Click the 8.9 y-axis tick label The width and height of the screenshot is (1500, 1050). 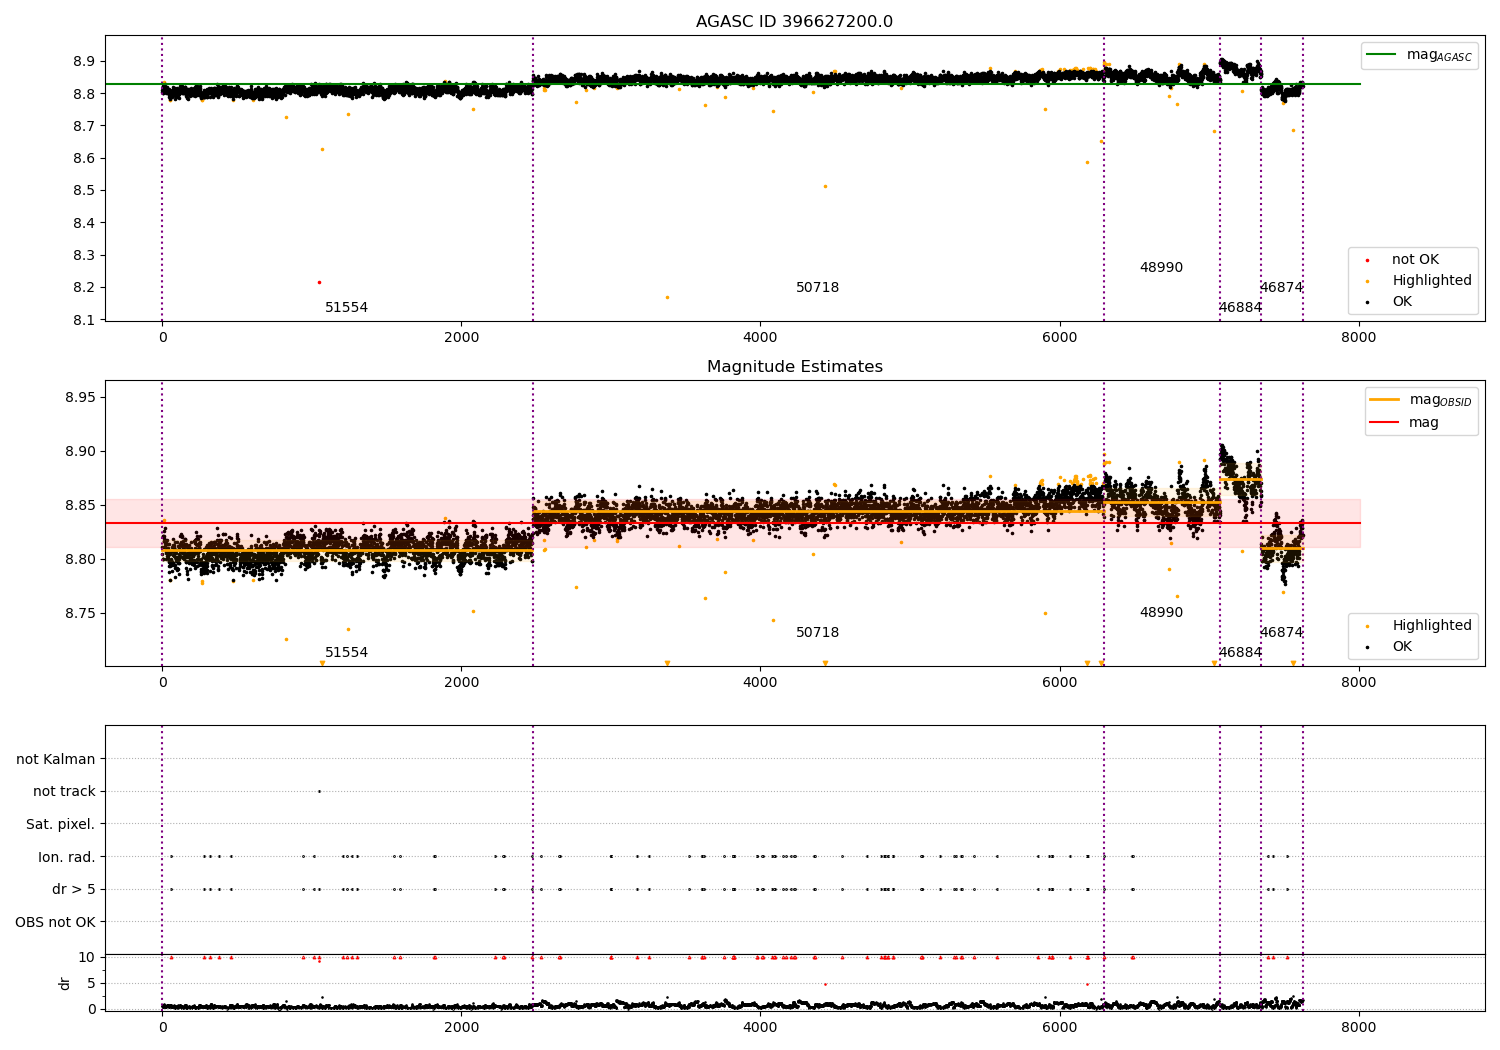[x=84, y=62]
